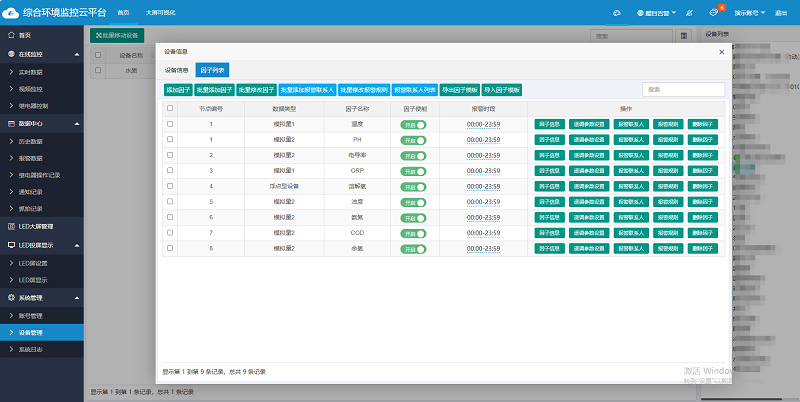Switch to the 设备信息 tab
Image resolution: width=800 pixels, height=402 pixels.
click(x=177, y=70)
